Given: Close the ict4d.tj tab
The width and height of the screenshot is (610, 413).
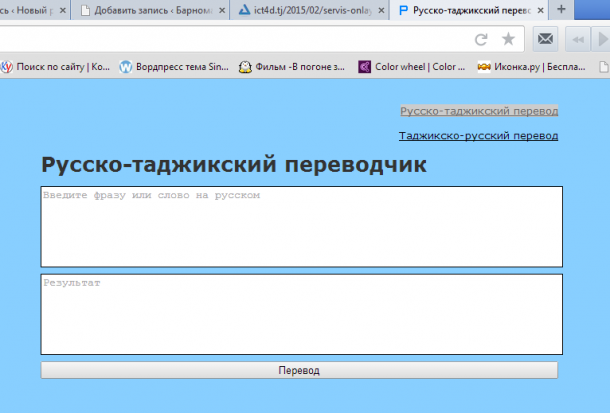Looking at the screenshot, I should point(381,11).
